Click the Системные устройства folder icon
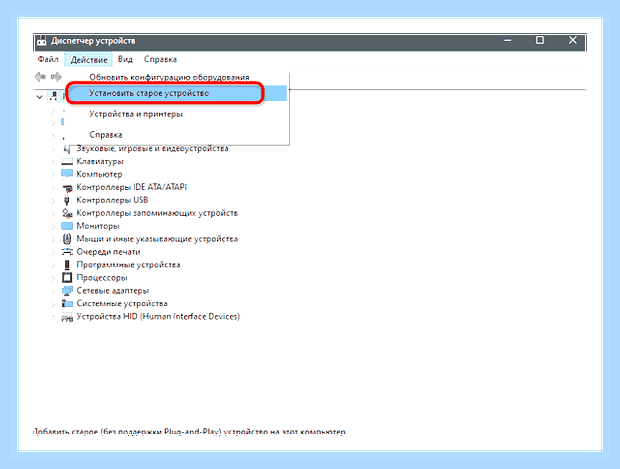 67,303
